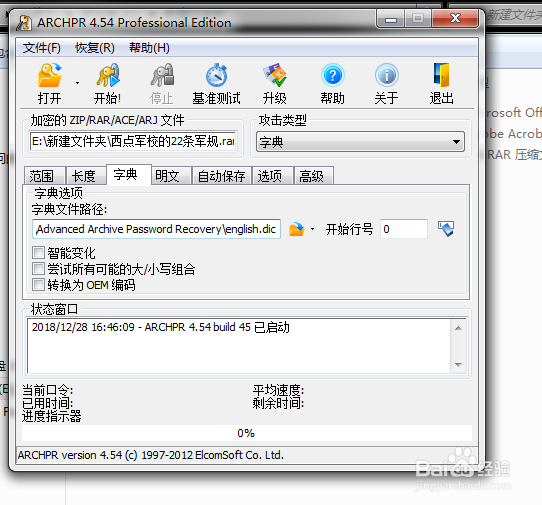Click encrypted archive file path field
Image resolution: width=542 pixels, height=505 pixels.
click(x=133, y=141)
